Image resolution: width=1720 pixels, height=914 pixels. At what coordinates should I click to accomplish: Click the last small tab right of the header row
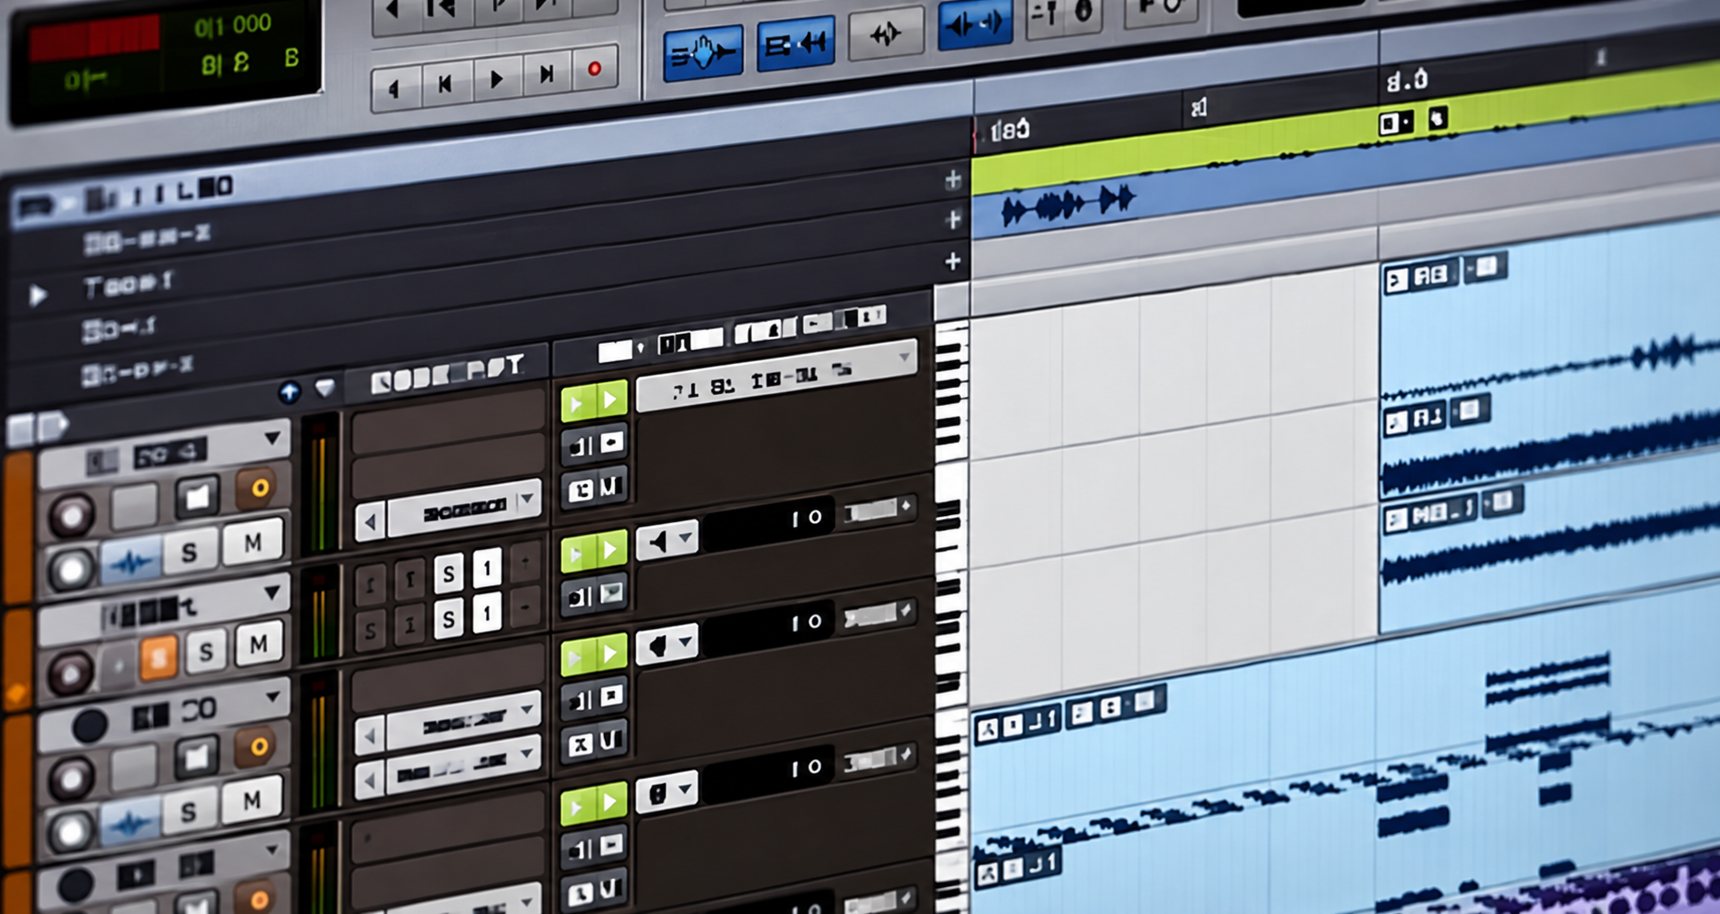(x=872, y=316)
